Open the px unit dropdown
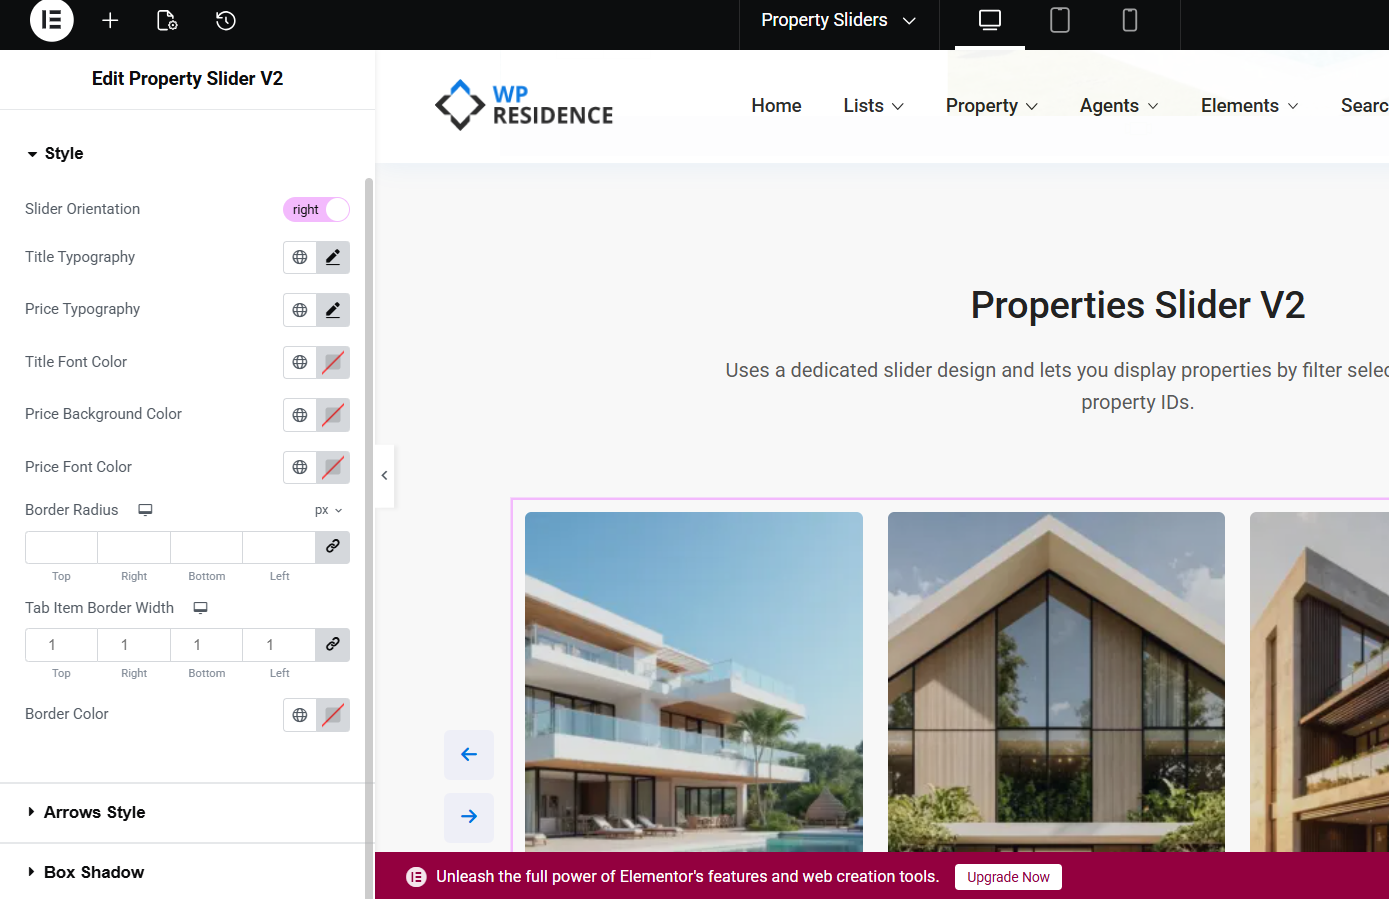The image size is (1389, 899). 328,510
